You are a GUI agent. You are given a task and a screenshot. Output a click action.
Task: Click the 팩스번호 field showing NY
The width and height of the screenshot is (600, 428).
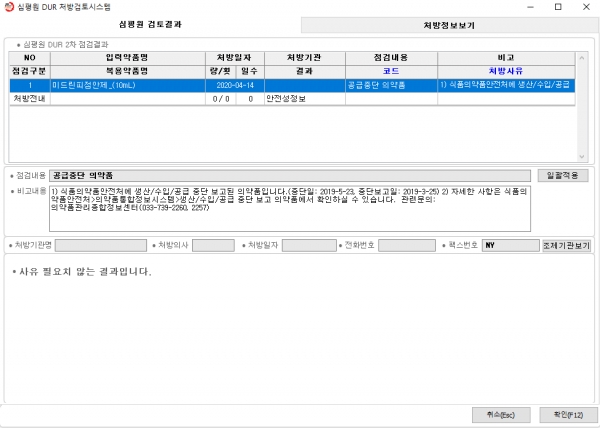click(x=509, y=245)
